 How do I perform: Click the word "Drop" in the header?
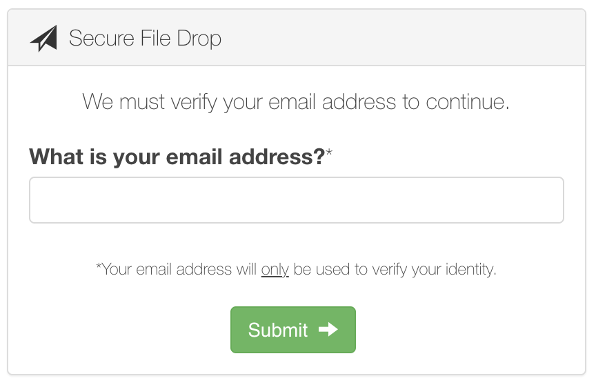(x=199, y=39)
